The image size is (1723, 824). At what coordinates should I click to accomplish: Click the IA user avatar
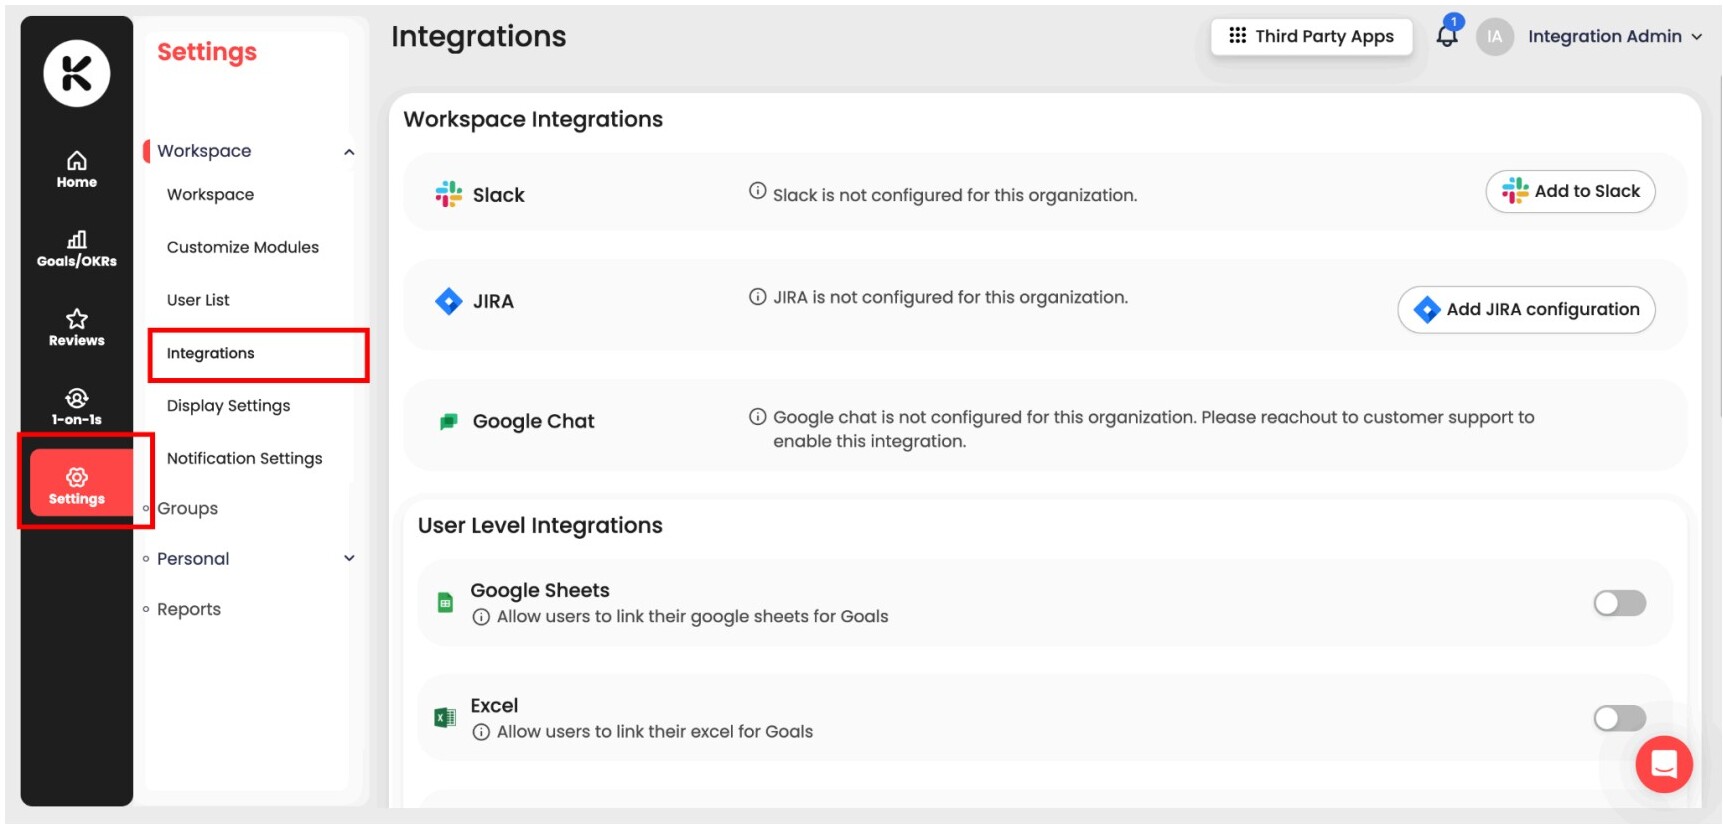click(x=1494, y=36)
